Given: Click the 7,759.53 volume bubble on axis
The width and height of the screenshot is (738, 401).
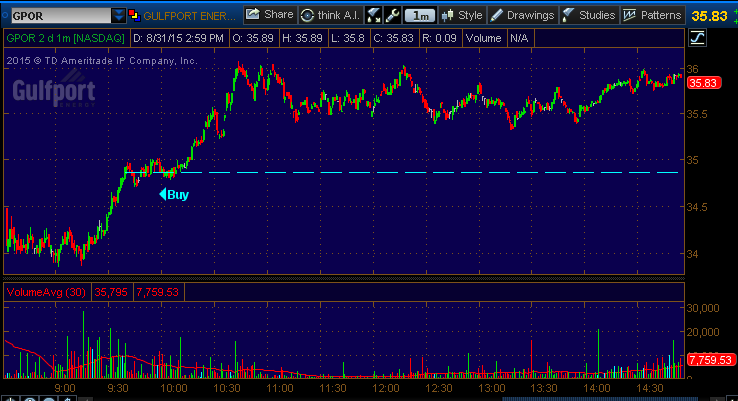Looking at the screenshot, I should point(711,359).
